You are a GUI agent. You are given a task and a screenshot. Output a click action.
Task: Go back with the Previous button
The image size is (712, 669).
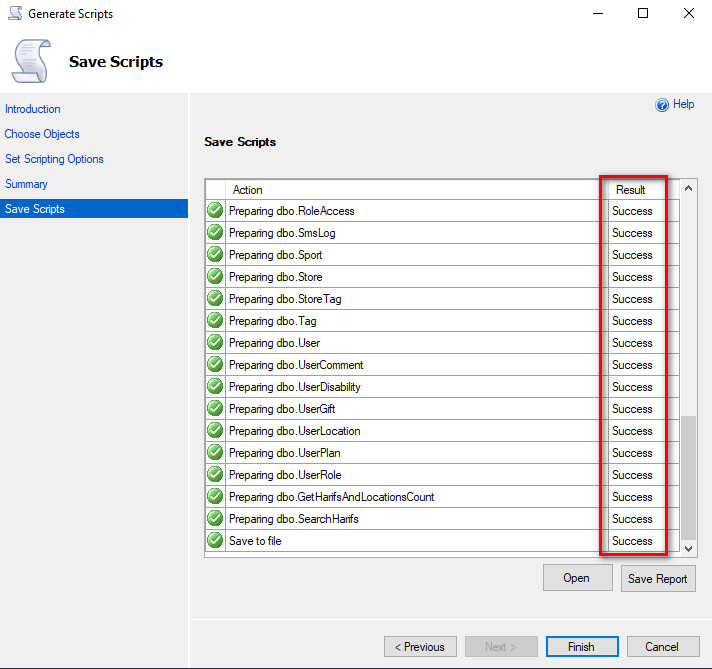point(420,646)
